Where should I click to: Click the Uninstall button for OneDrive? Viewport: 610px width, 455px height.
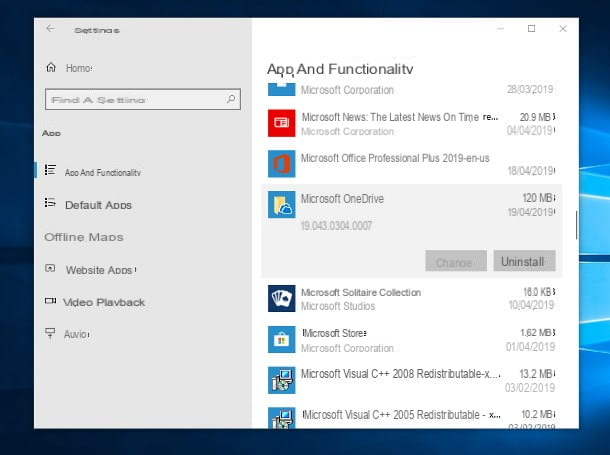pyautogui.click(x=524, y=261)
